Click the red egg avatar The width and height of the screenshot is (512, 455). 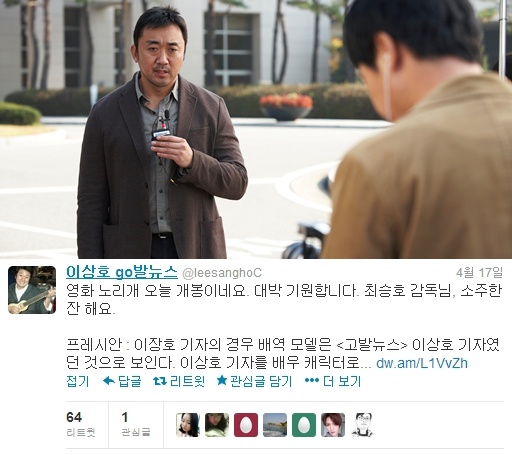[x=246, y=425]
